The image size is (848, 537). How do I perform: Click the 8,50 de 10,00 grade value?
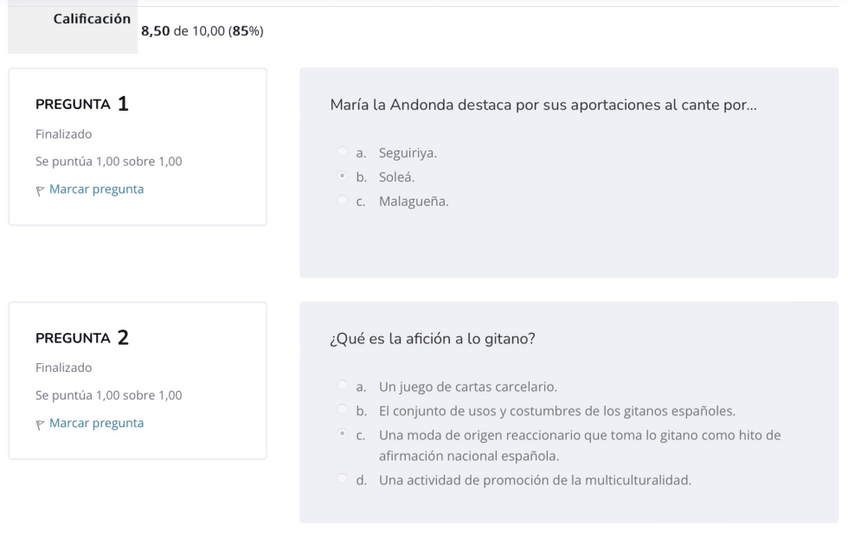[202, 31]
